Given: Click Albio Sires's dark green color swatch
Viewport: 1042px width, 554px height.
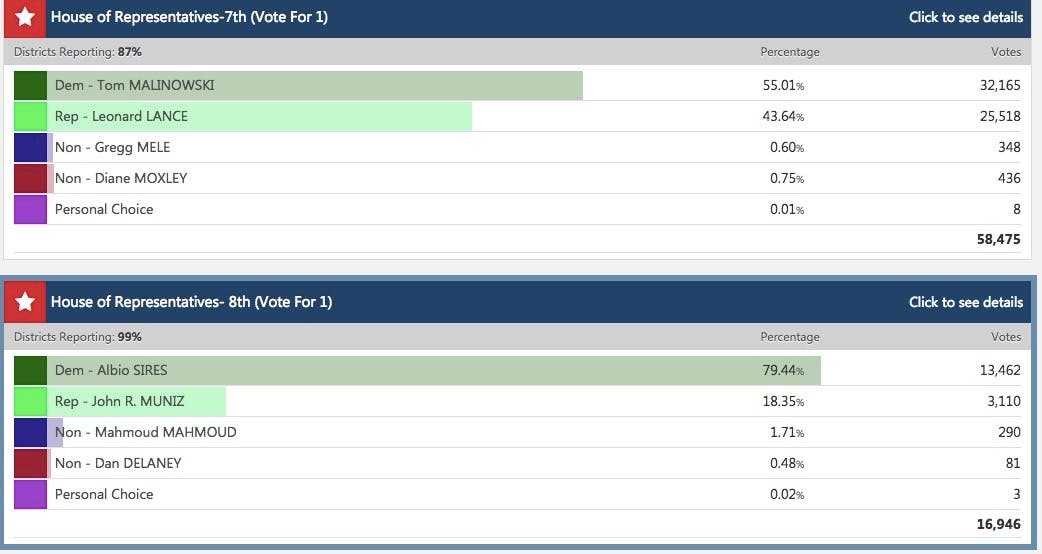Looking at the screenshot, I should (x=31, y=370).
